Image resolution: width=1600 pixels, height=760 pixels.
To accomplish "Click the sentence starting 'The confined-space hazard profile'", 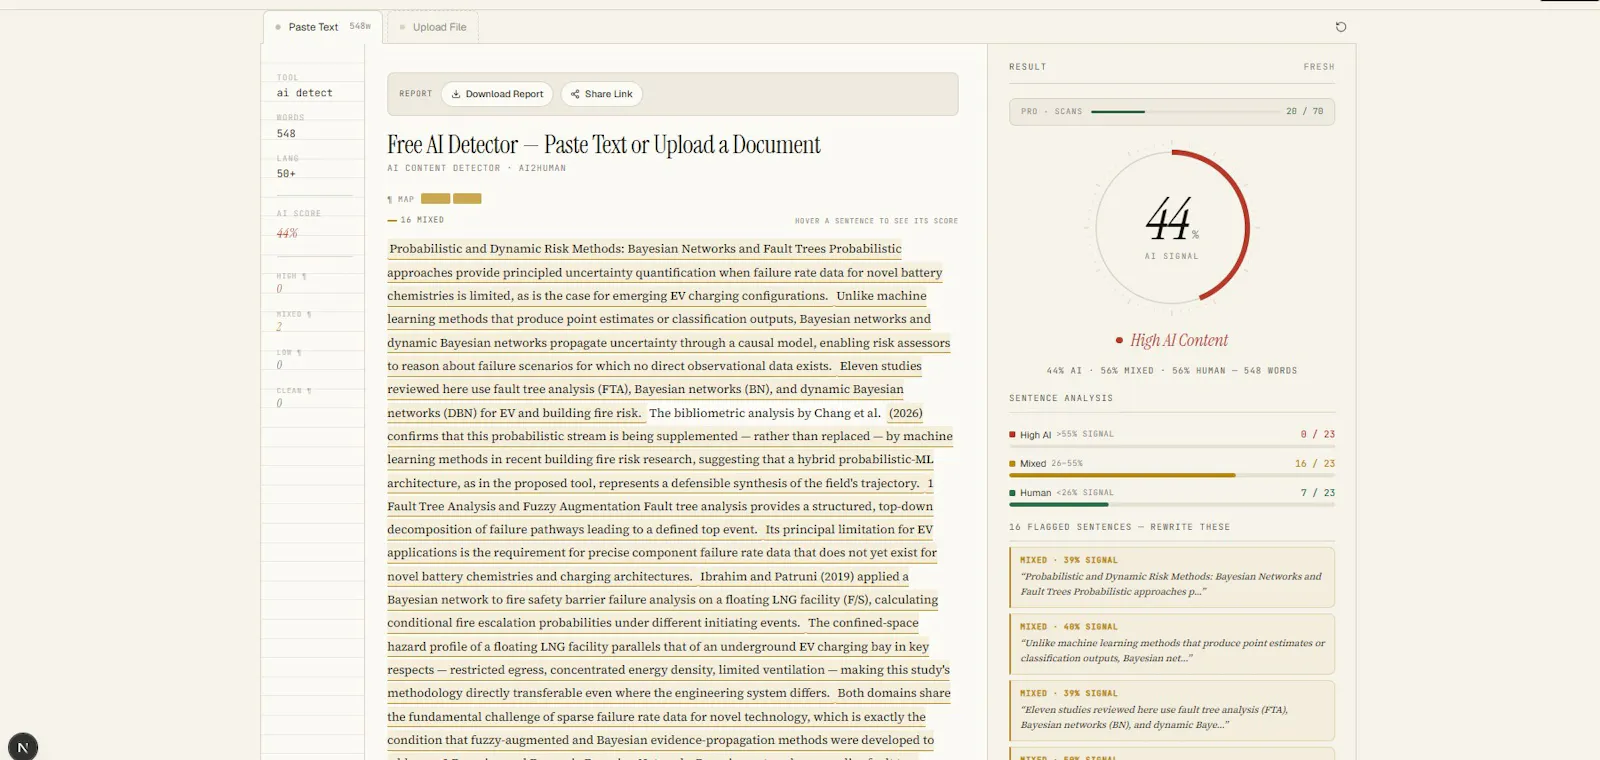I will pos(668,658).
